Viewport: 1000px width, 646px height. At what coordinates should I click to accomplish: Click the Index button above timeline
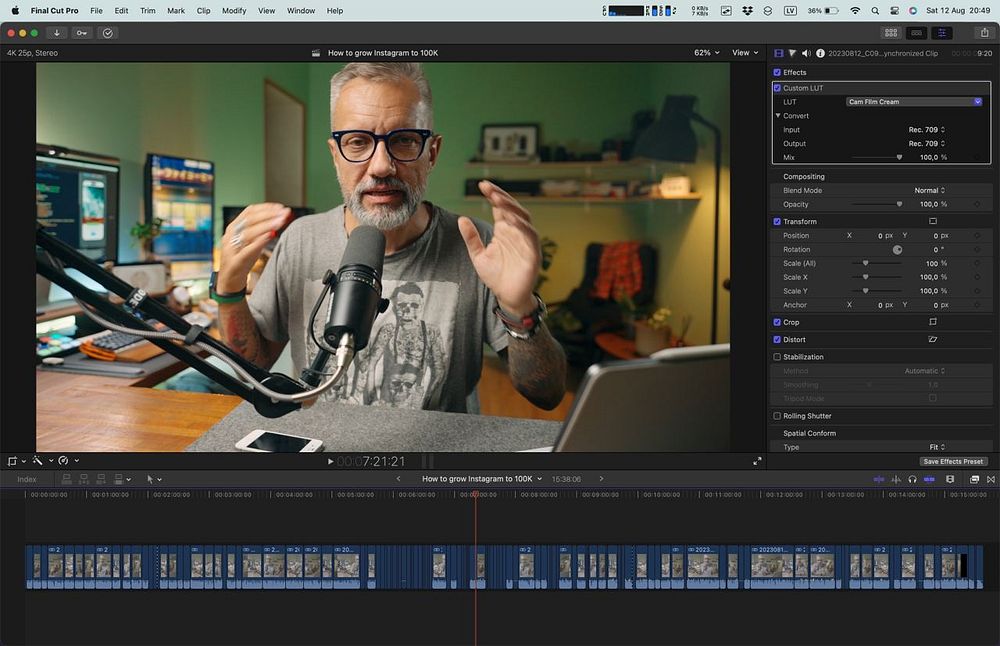[x=27, y=479]
